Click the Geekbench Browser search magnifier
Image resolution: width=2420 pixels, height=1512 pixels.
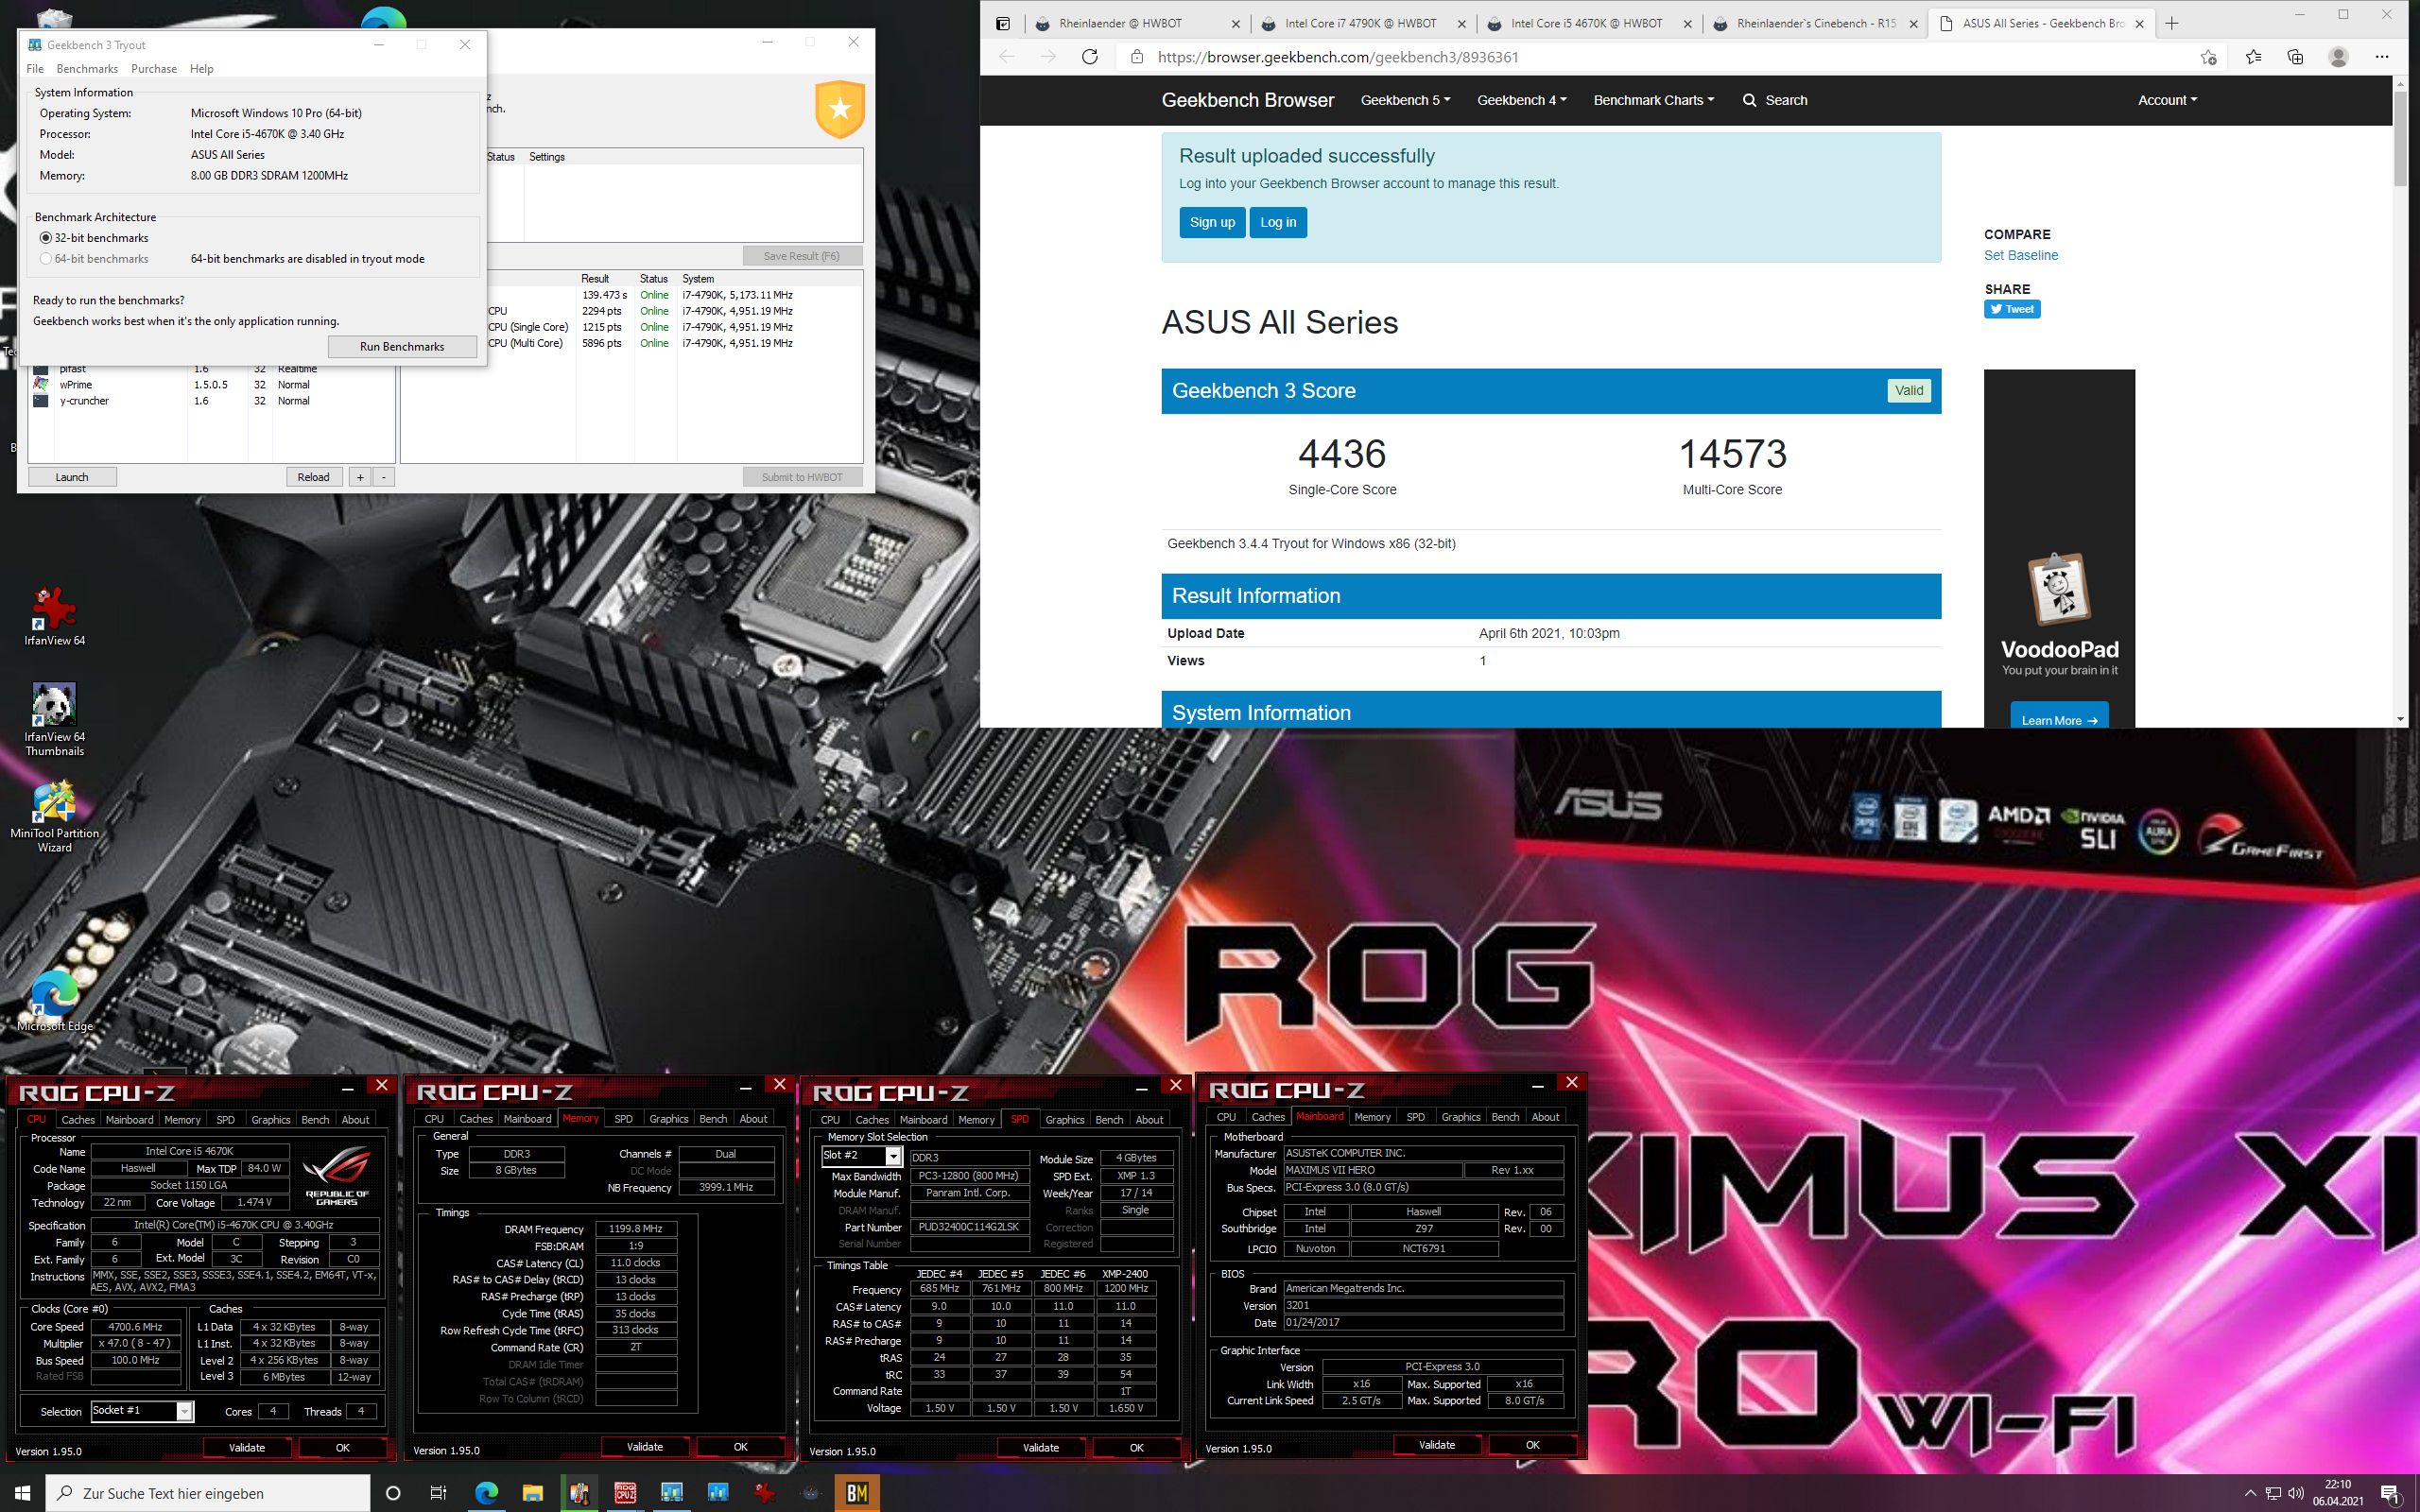pyautogui.click(x=1749, y=100)
